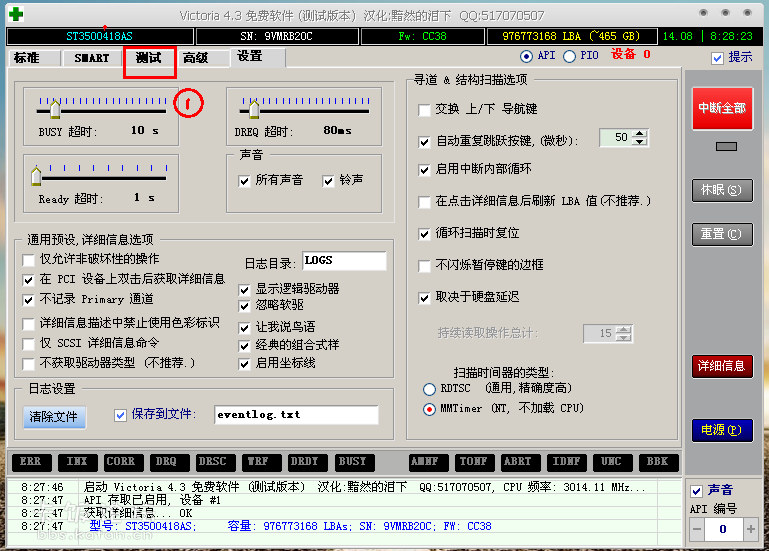Select the PIO access mode radio
The height and width of the screenshot is (551, 769).
click(x=569, y=56)
